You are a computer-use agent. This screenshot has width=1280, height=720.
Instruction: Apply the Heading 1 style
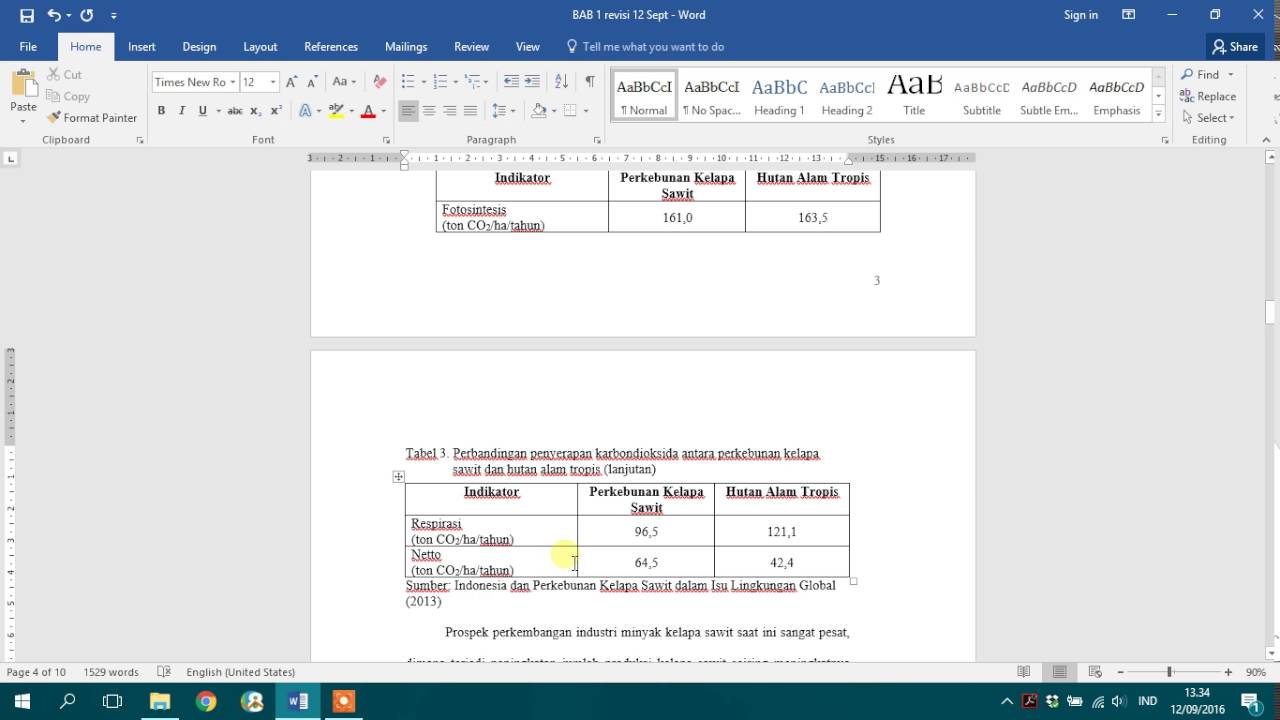coord(779,96)
